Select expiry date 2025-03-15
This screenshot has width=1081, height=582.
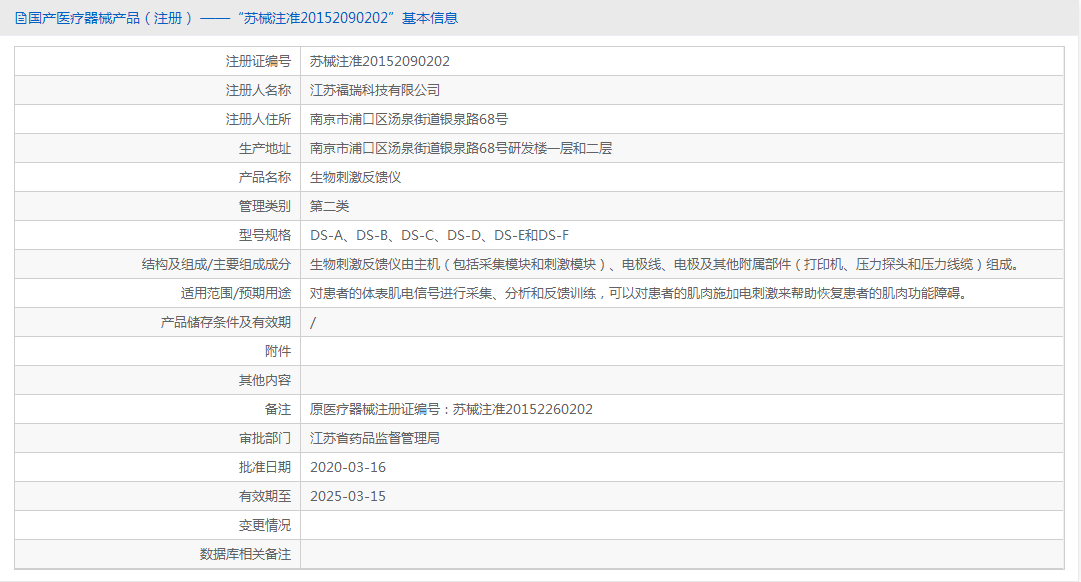click(x=348, y=496)
